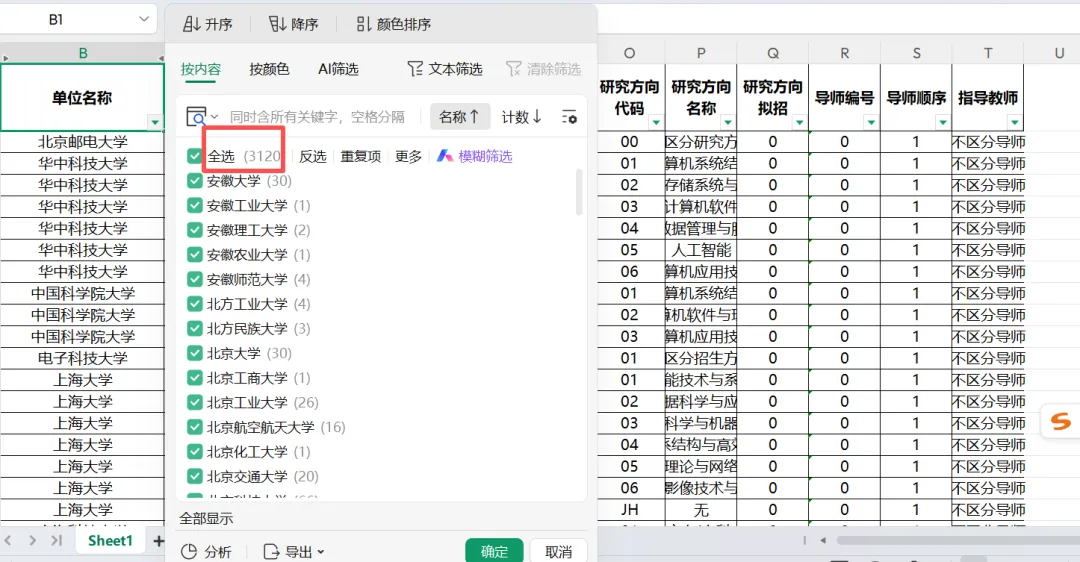Viewport: 1080px width, 562px height.
Task: Open 导师编号 column filter arrow
Action: pos(871,123)
